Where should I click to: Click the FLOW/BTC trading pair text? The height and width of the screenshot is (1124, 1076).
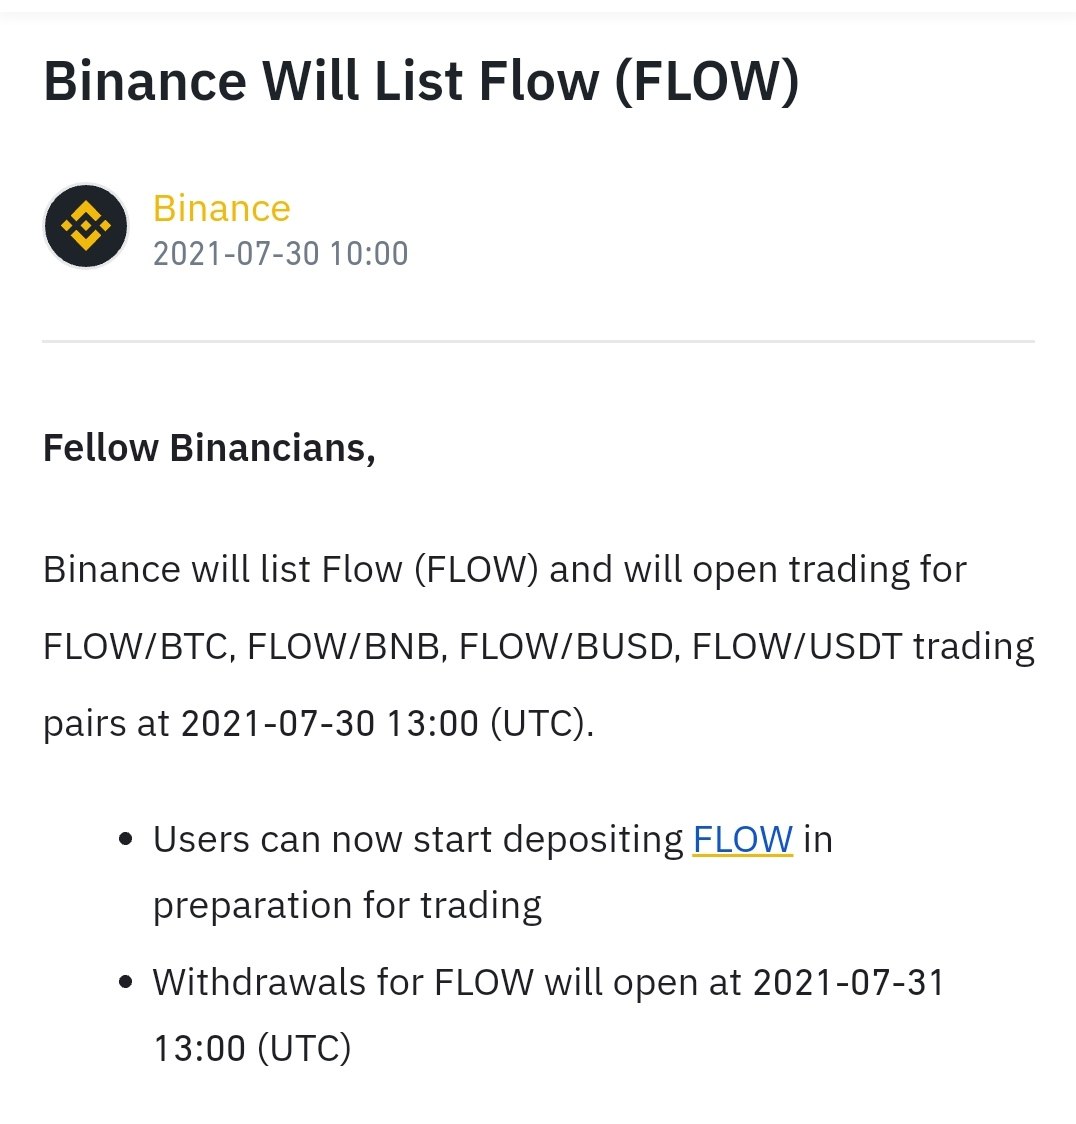(137, 646)
